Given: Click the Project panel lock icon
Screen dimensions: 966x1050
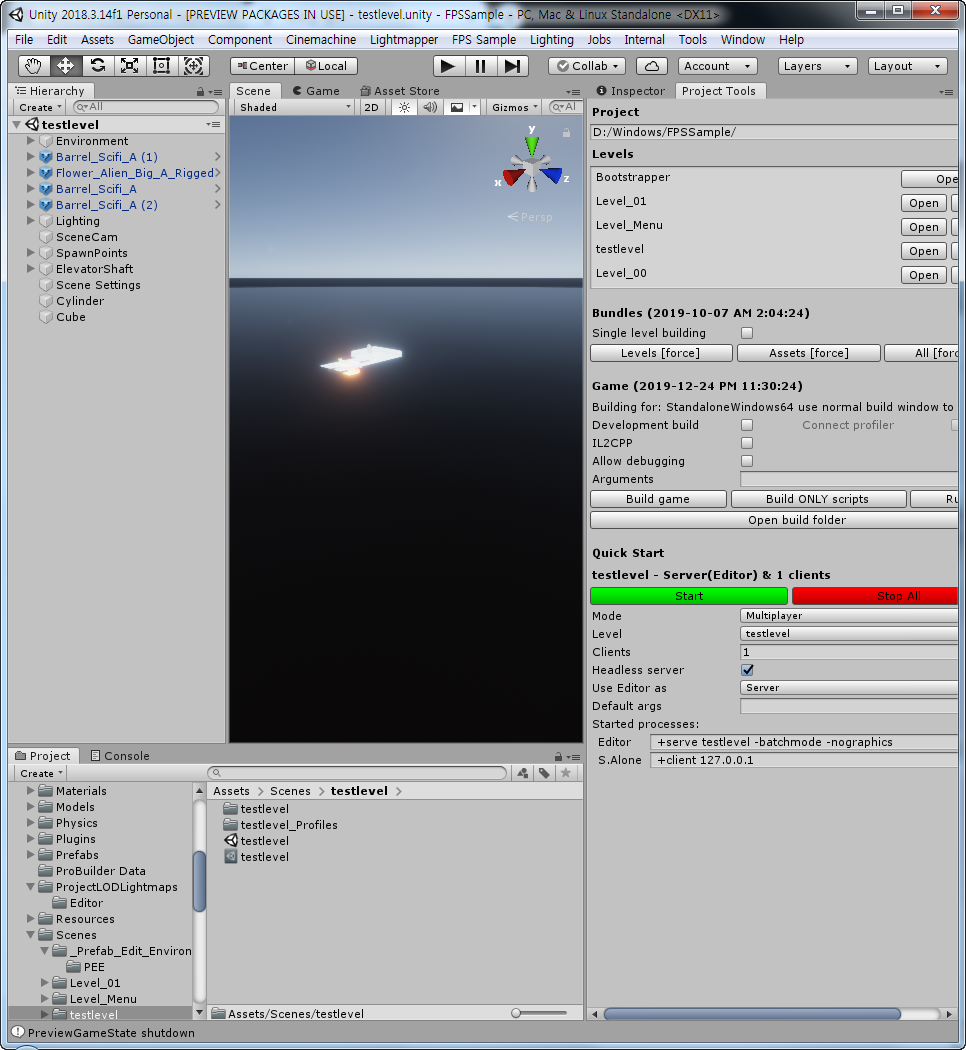Looking at the screenshot, I should click(x=558, y=757).
